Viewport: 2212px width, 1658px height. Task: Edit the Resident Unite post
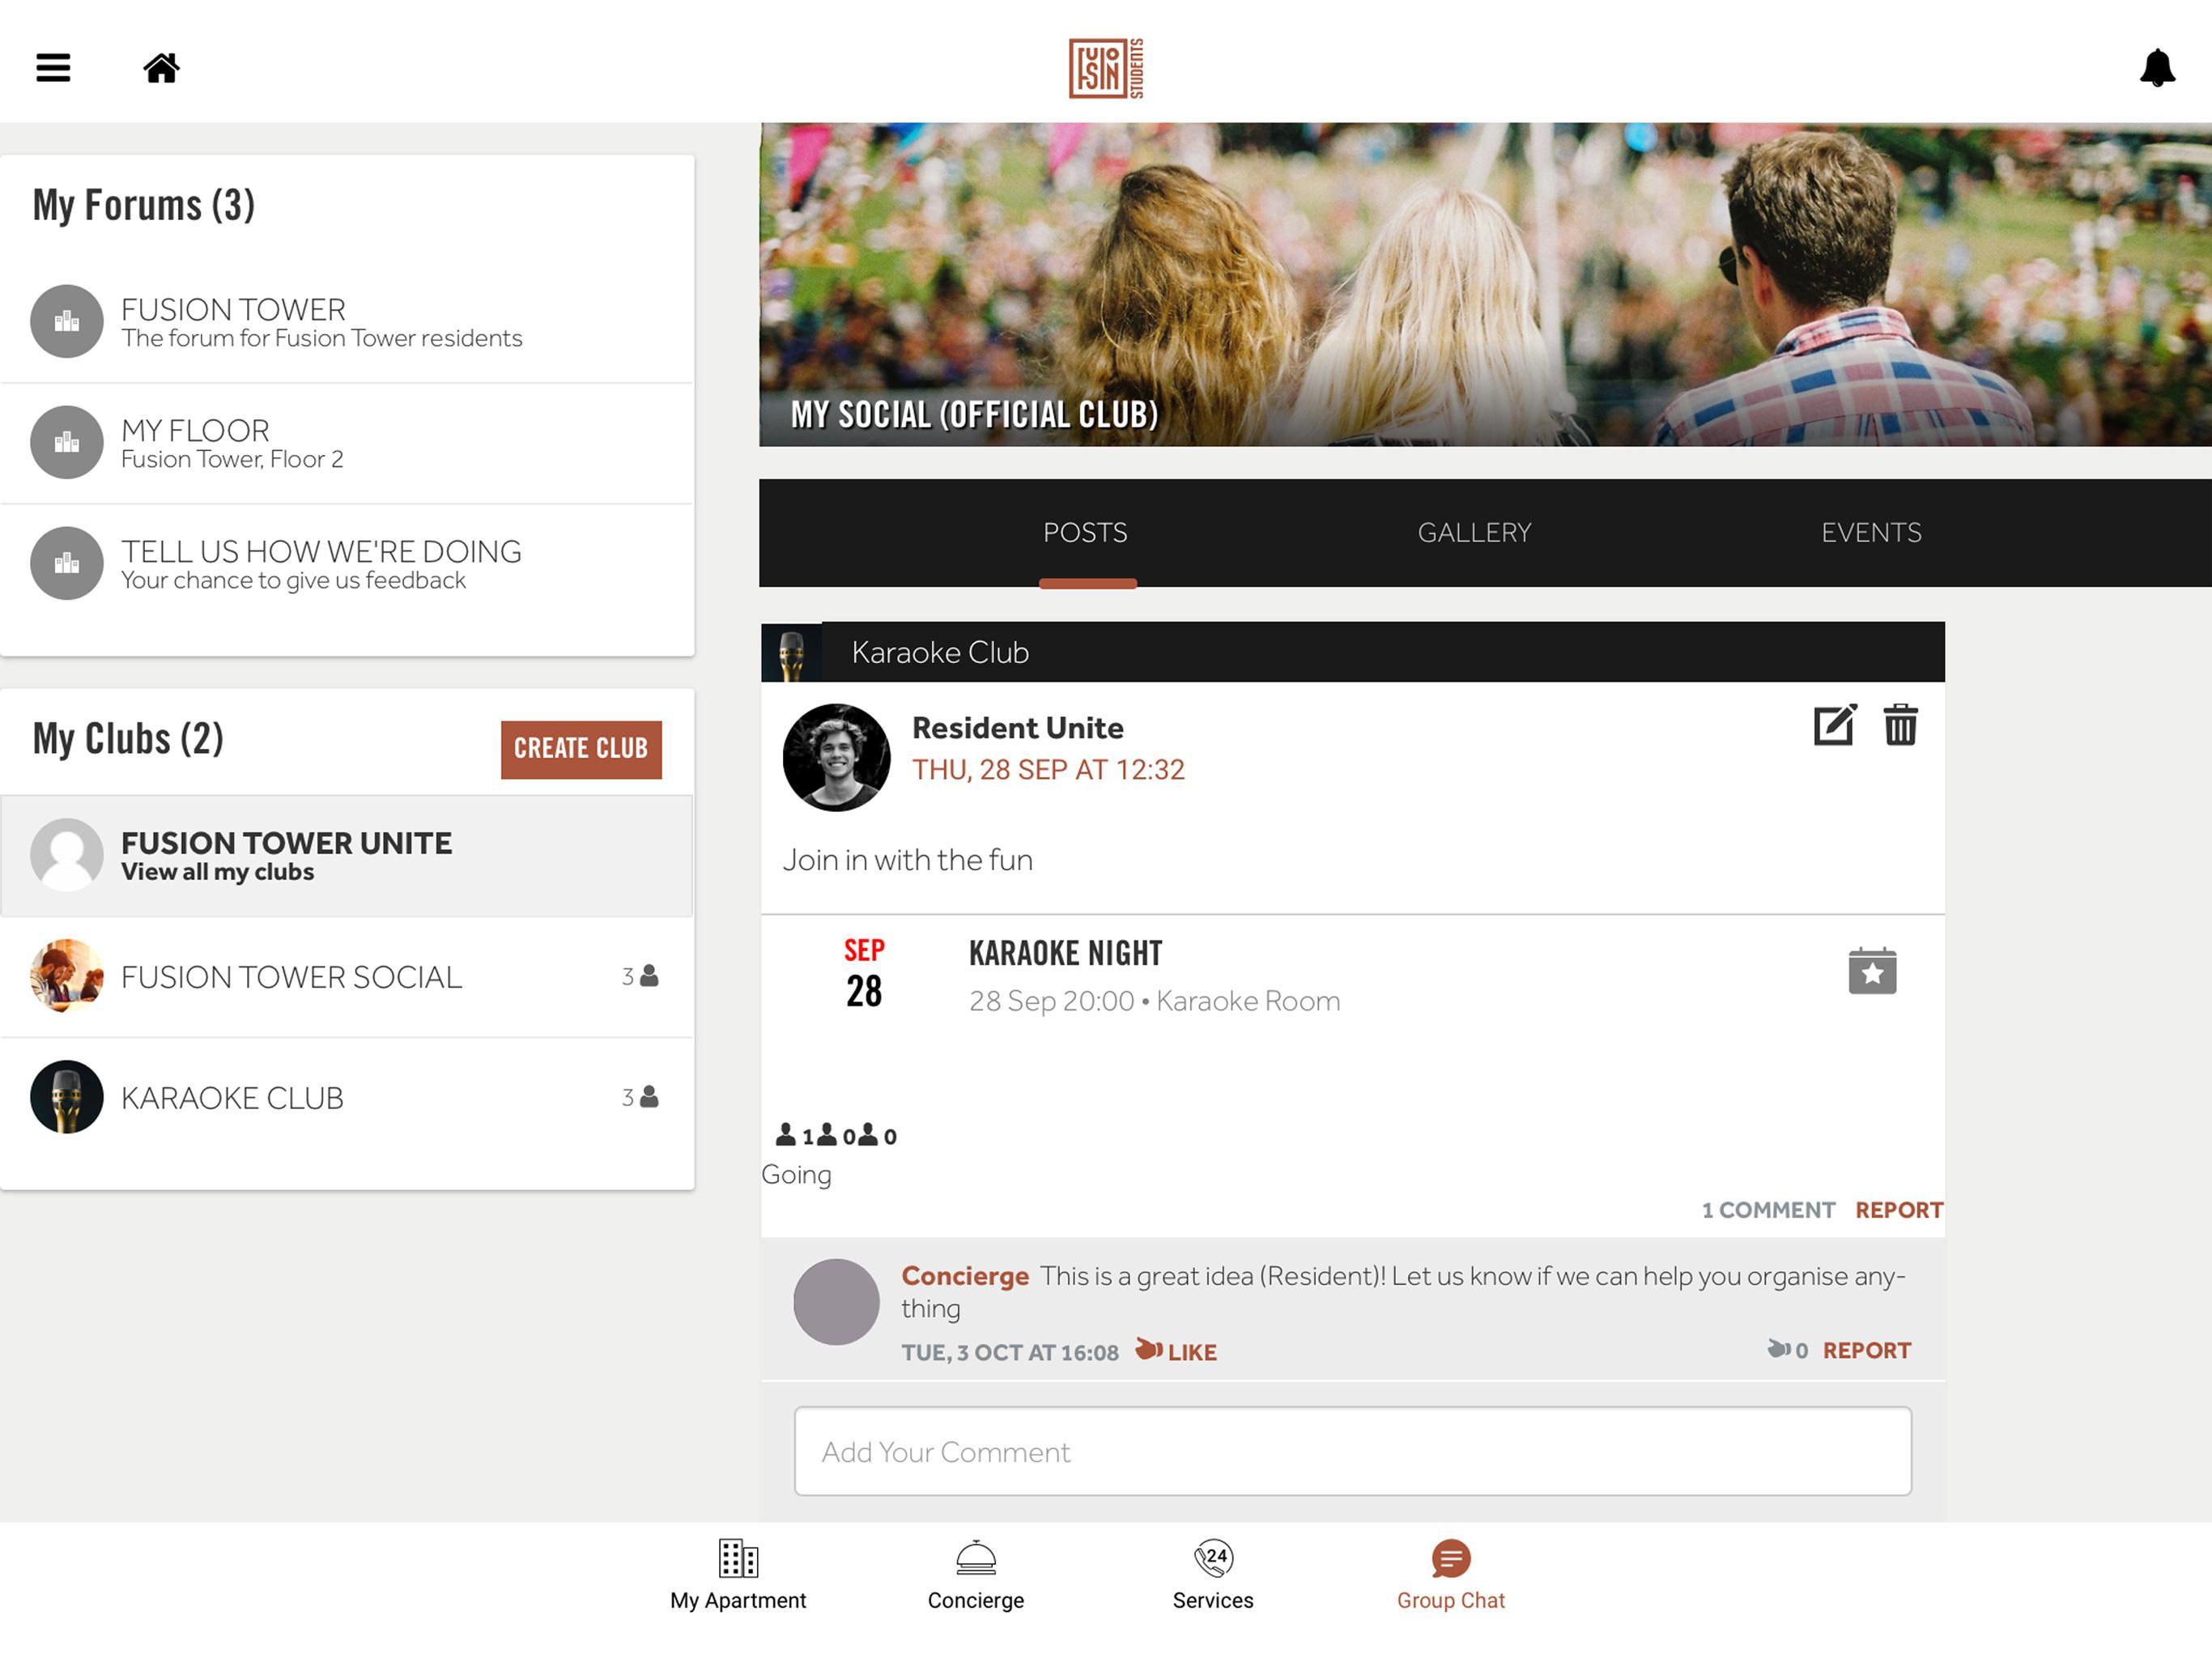(1835, 725)
